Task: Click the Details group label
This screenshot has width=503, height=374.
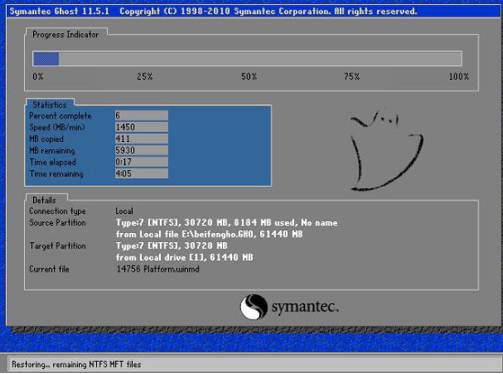Action: 44,200
